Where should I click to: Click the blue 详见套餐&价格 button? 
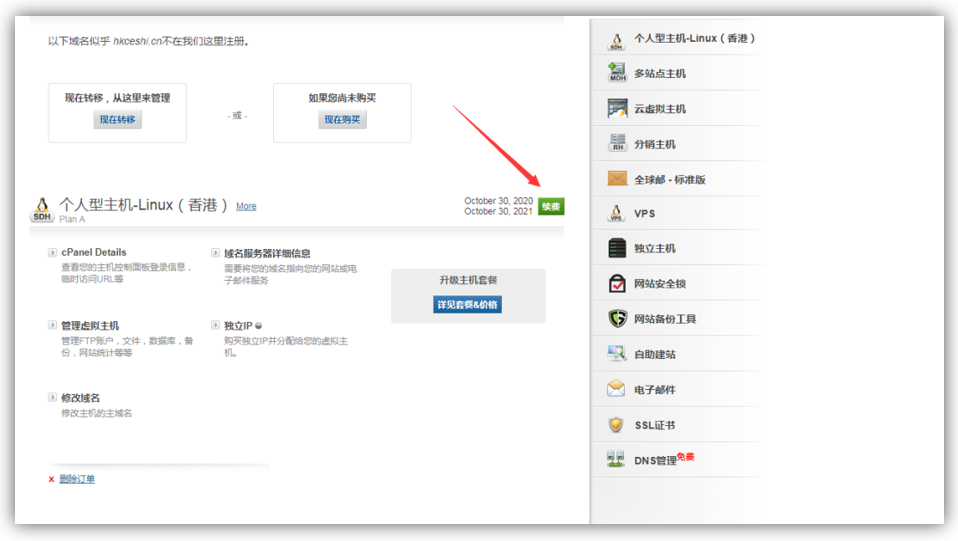467,304
